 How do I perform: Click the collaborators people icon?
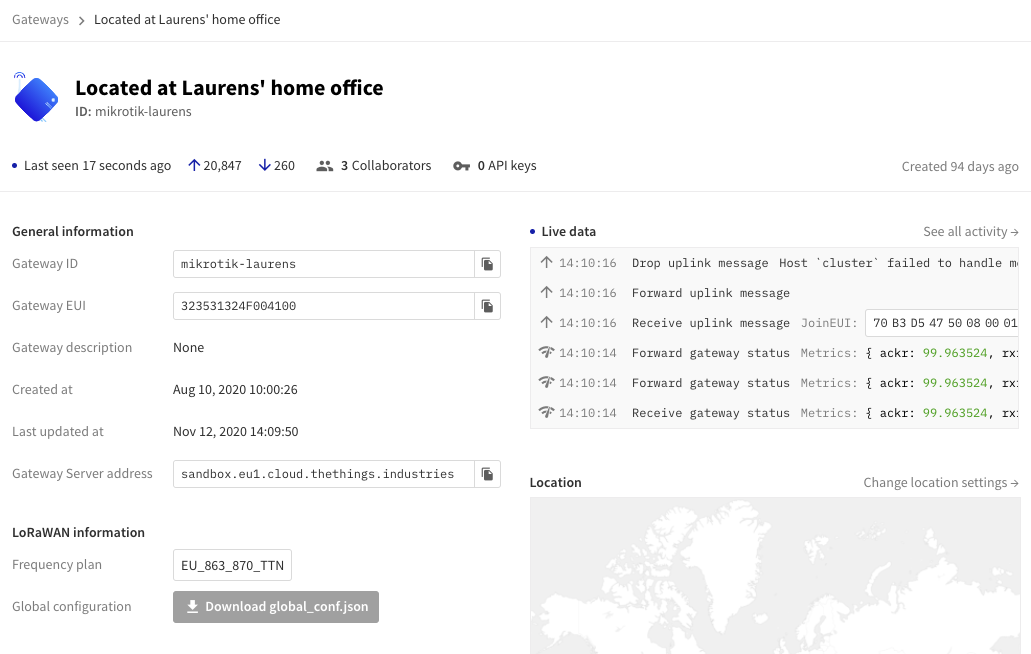coord(324,166)
